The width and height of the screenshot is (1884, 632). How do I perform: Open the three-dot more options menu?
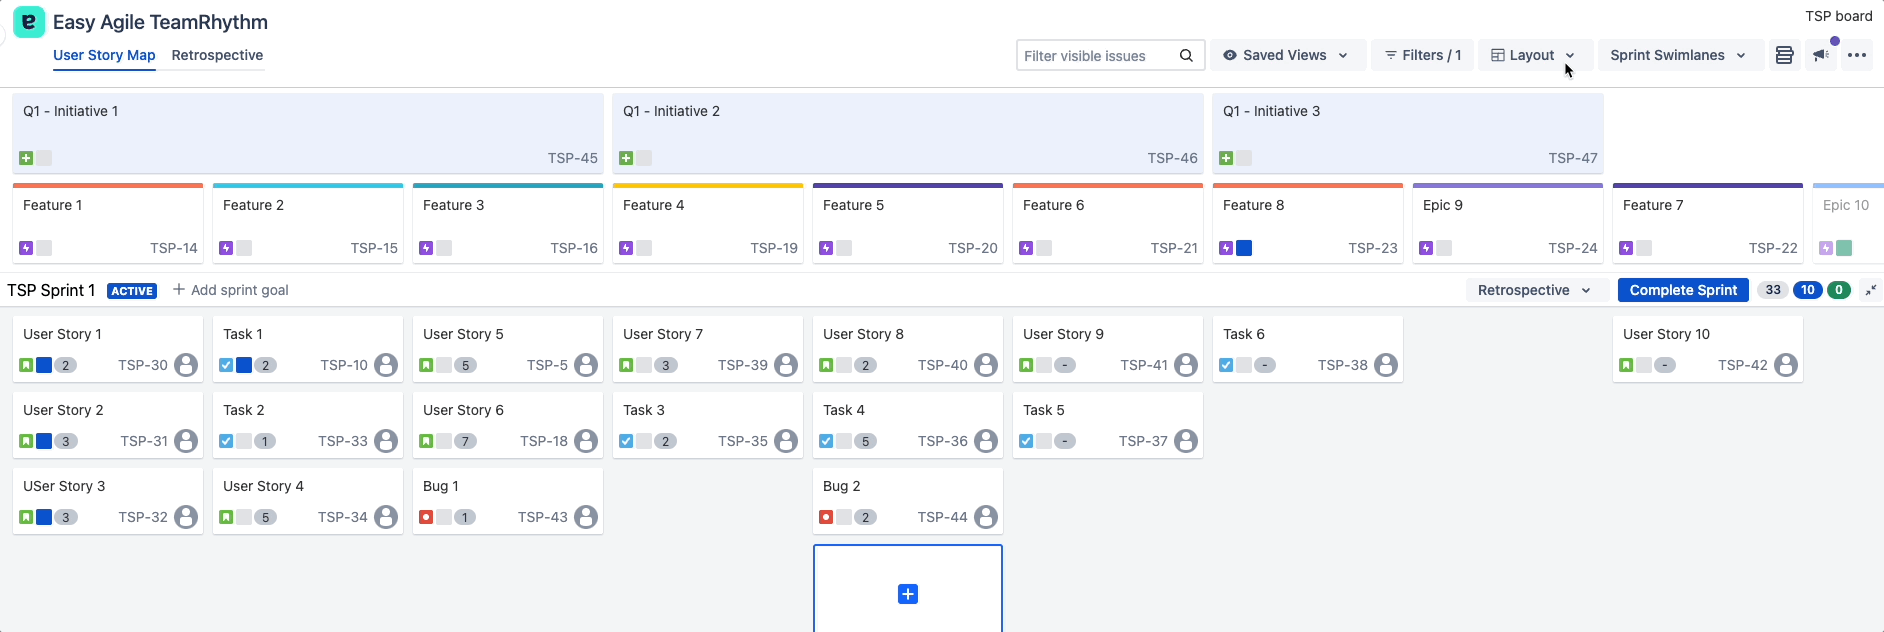tap(1857, 56)
